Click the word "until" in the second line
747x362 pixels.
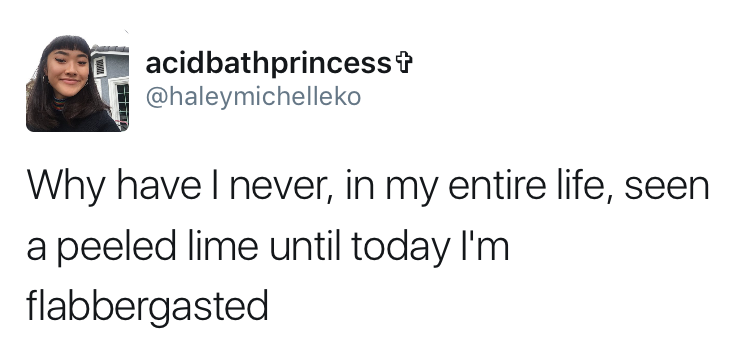point(305,246)
